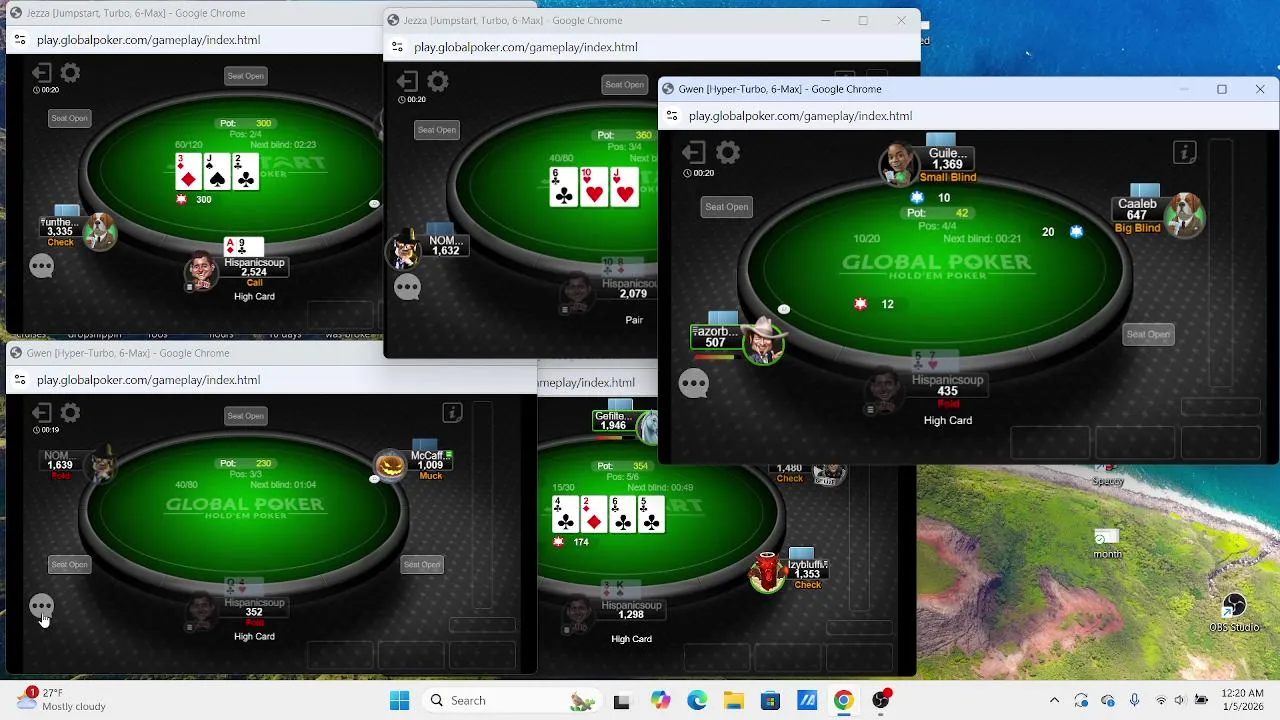Take left Seat Open in pot 42 window
Viewport: 1280px width, 720px height.
click(x=727, y=207)
